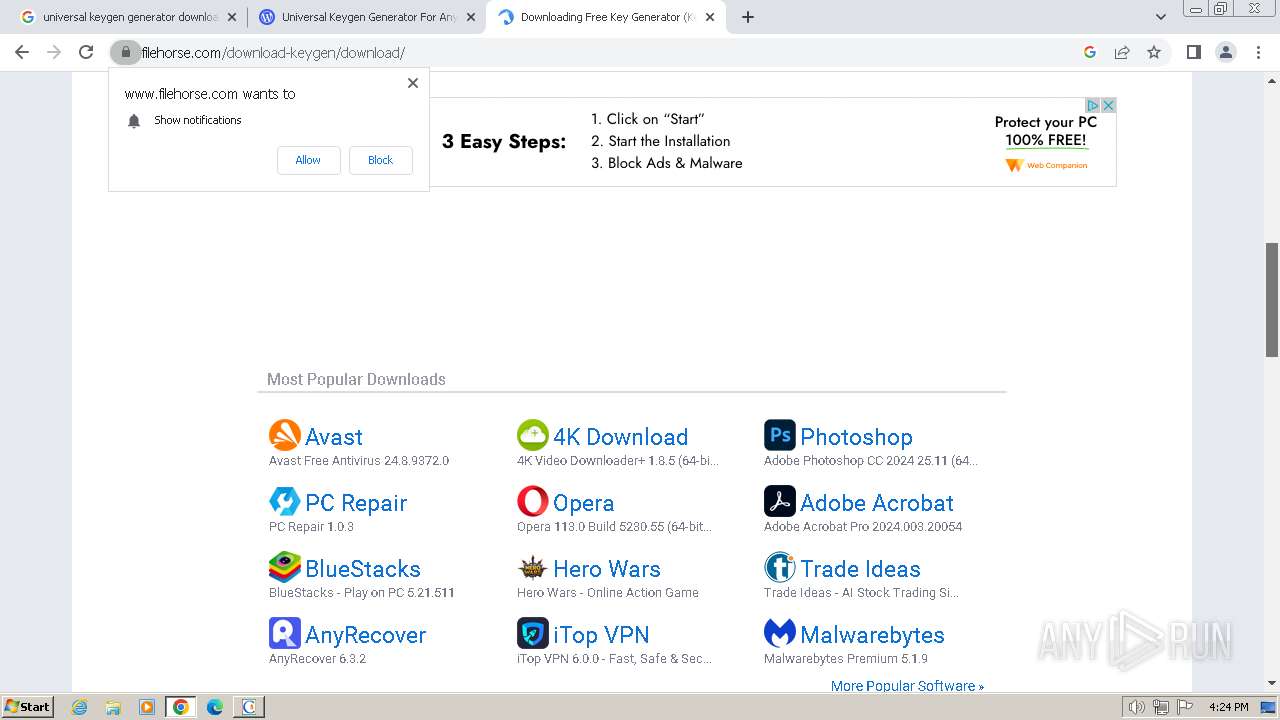This screenshot has width=1280, height=720.
Task: Open the Photoshop download link
Action: pyautogui.click(x=856, y=437)
